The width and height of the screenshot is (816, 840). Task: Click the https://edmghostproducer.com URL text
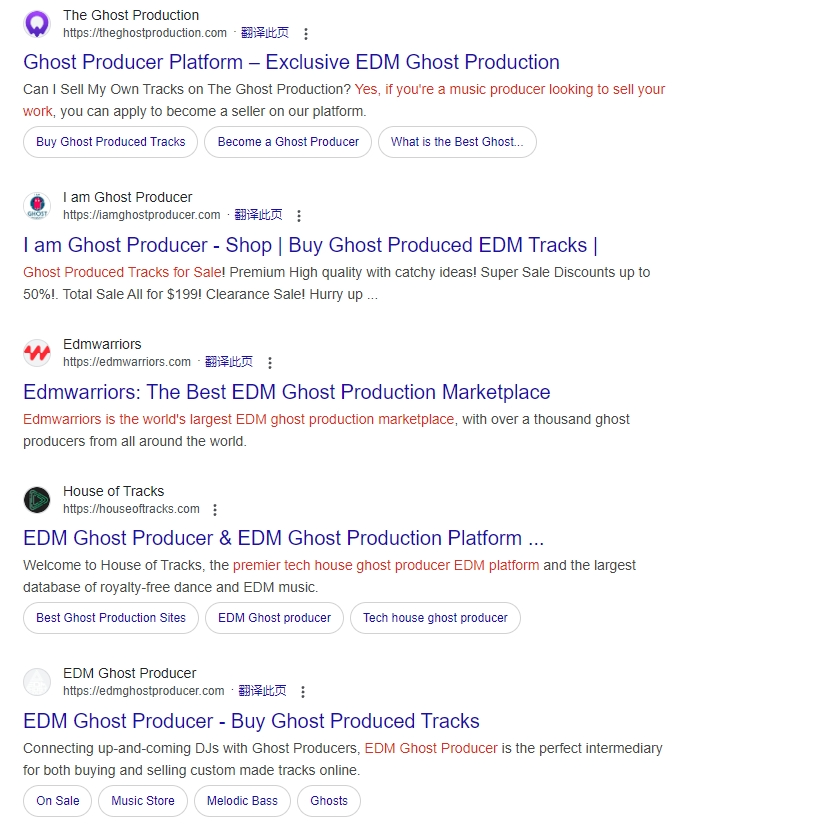click(x=144, y=691)
